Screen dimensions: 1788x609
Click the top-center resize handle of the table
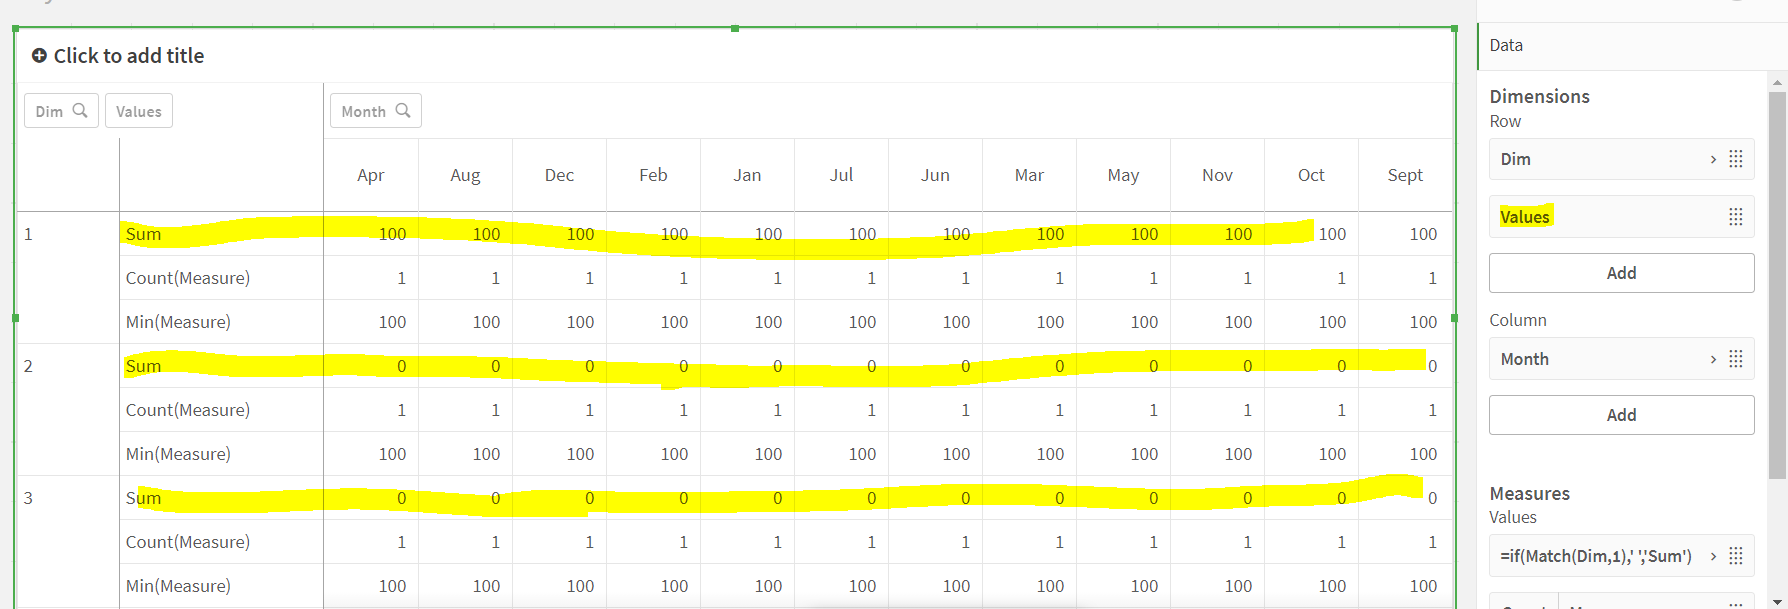coord(735,29)
